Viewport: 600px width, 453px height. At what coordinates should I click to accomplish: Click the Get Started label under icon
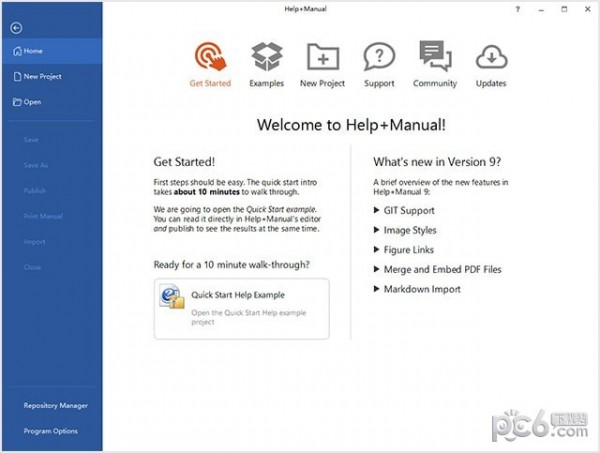tap(210, 83)
